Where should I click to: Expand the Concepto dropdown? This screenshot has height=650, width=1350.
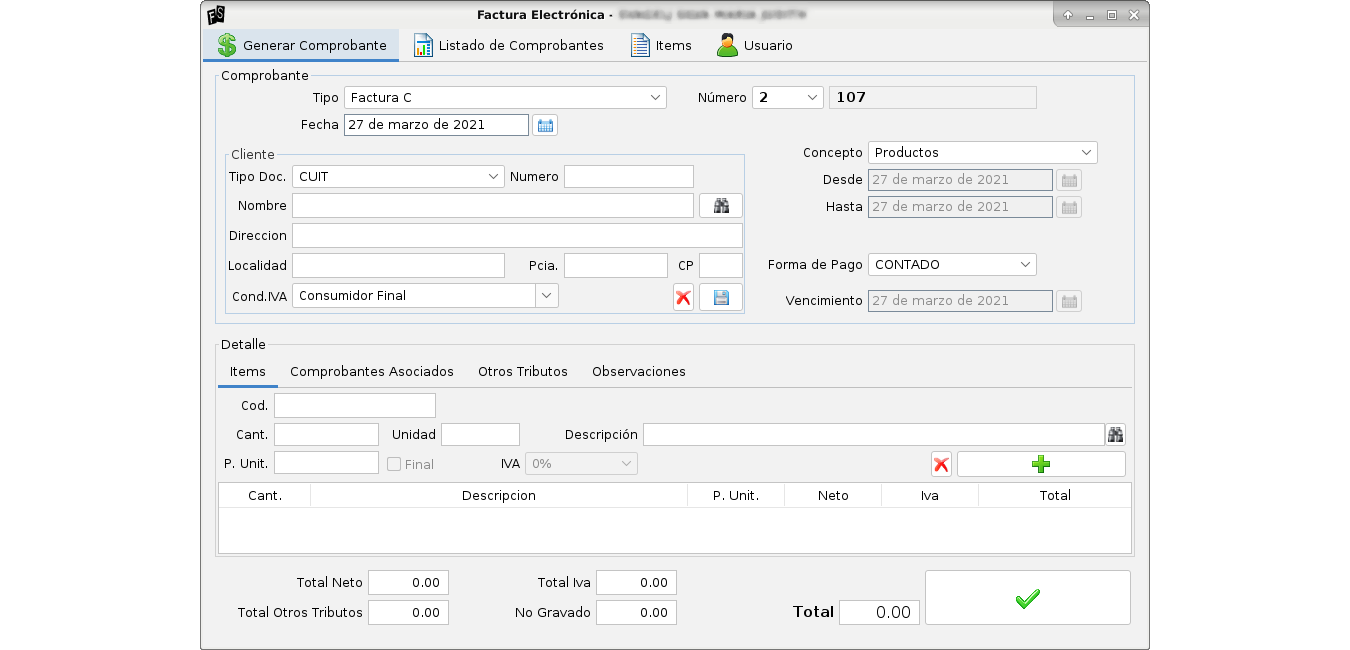pos(982,153)
